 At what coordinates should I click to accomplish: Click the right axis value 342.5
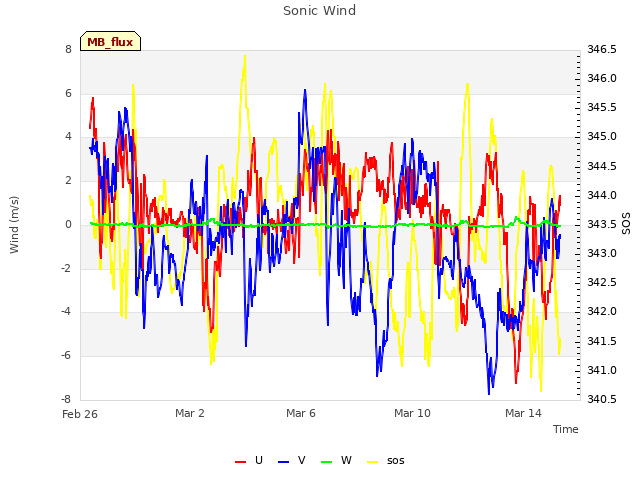(x=602, y=282)
